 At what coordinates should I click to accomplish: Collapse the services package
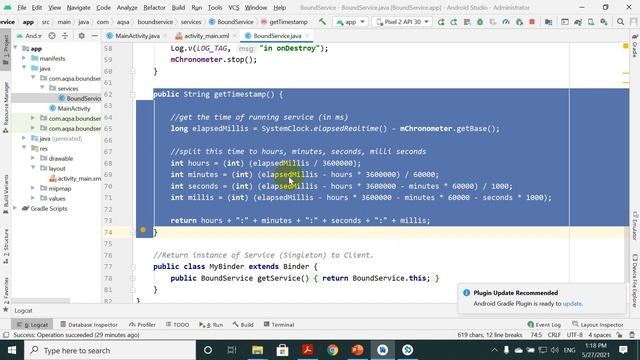(x=42, y=88)
